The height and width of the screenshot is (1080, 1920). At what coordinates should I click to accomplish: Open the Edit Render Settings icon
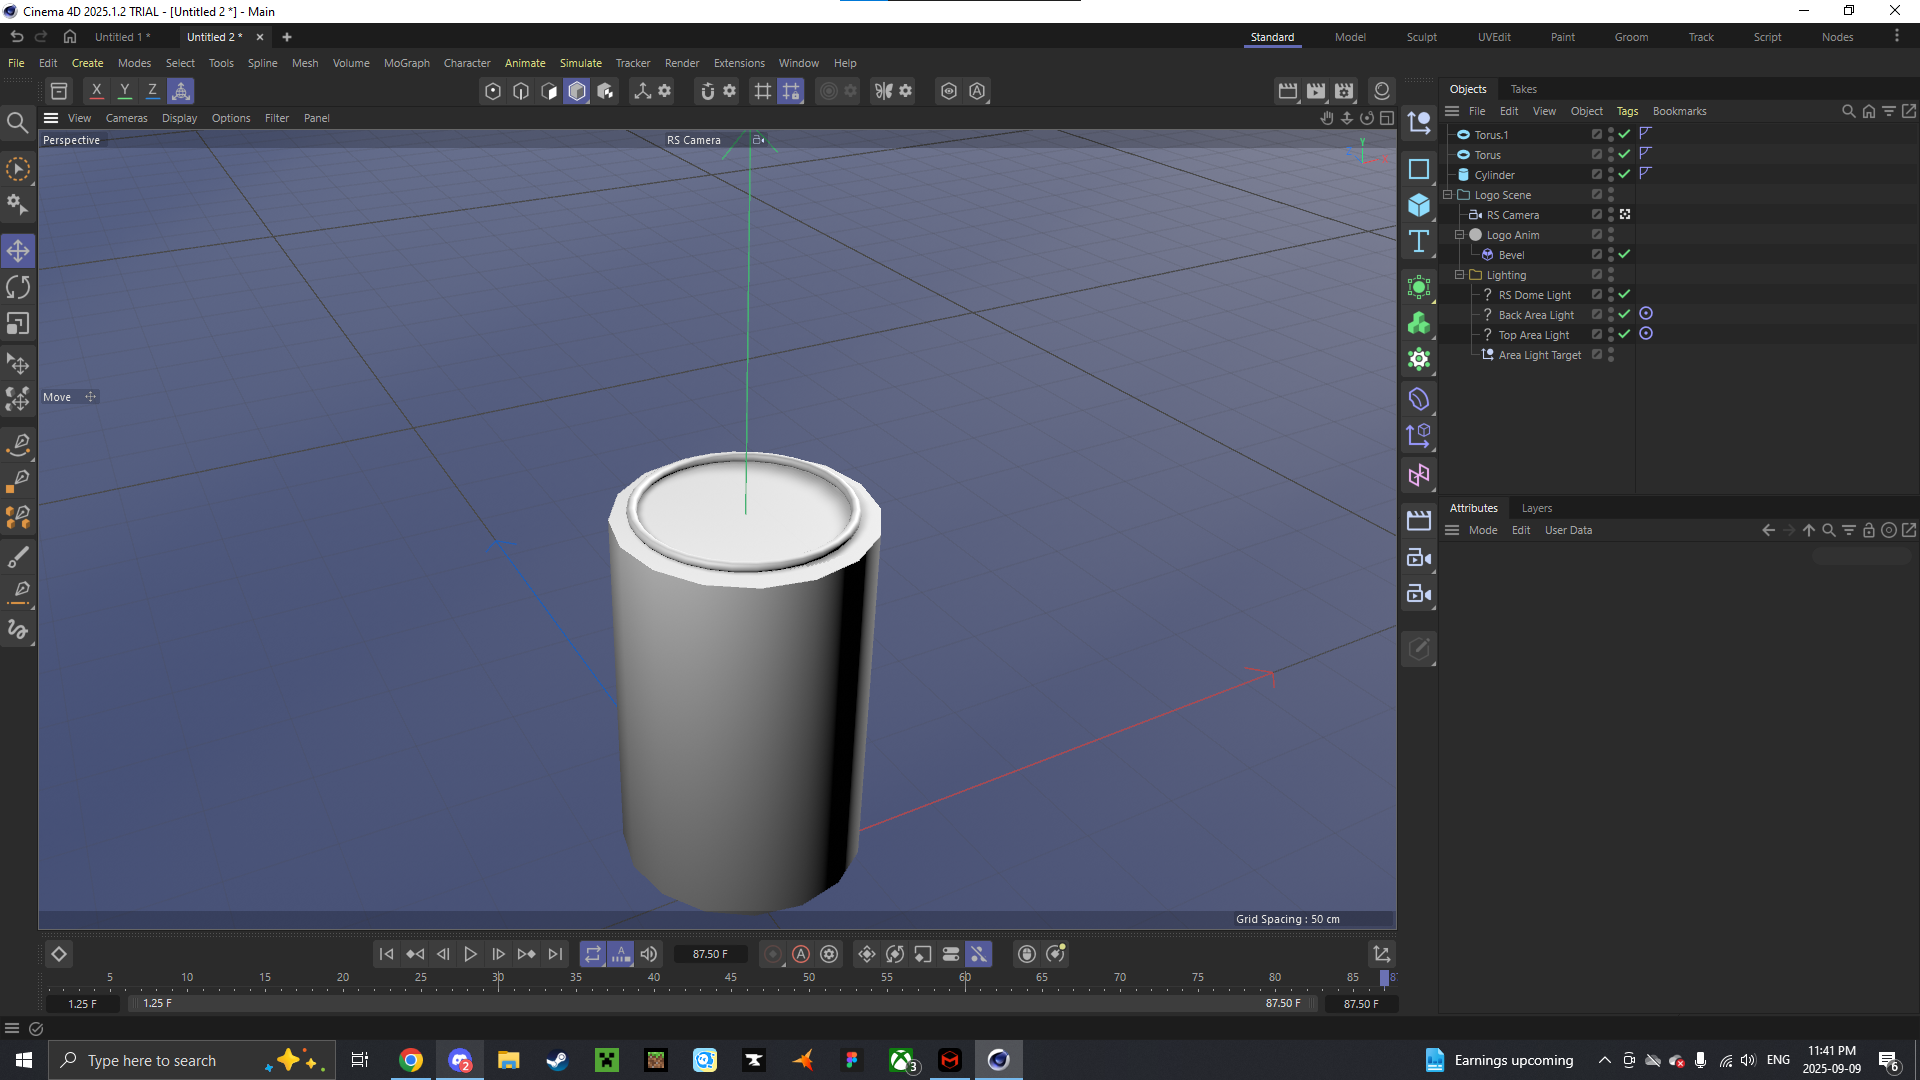pos(1343,91)
